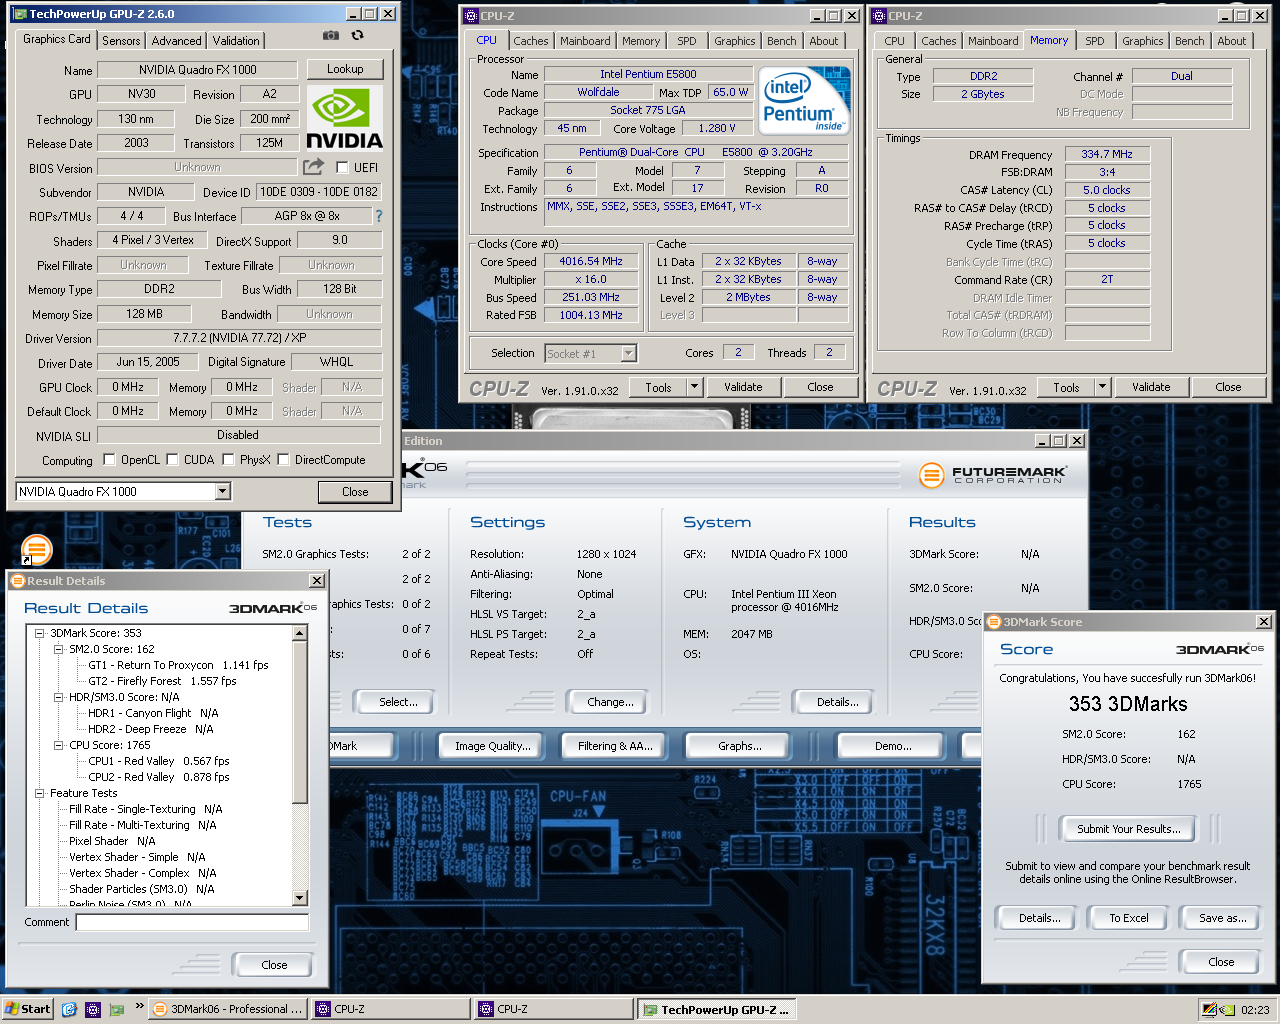This screenshot has width=1280, height=1024.
Task: Click the 3DMark Score title bar icon
Action: [994, 622]
